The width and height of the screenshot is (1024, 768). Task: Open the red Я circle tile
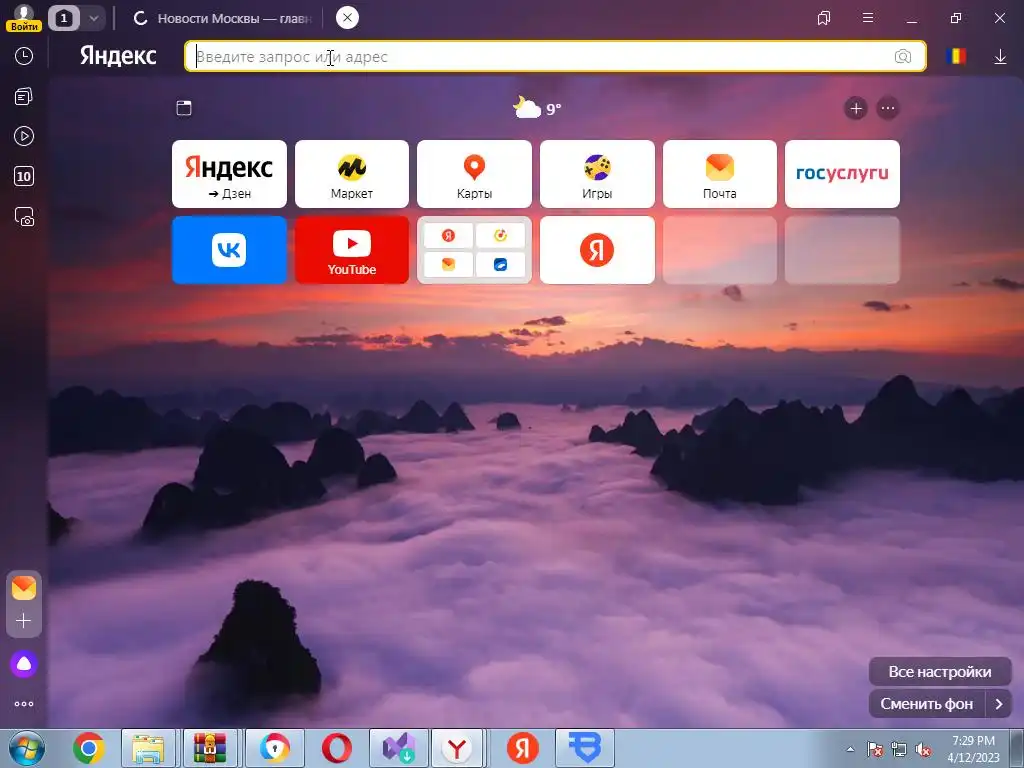[597, 250]
